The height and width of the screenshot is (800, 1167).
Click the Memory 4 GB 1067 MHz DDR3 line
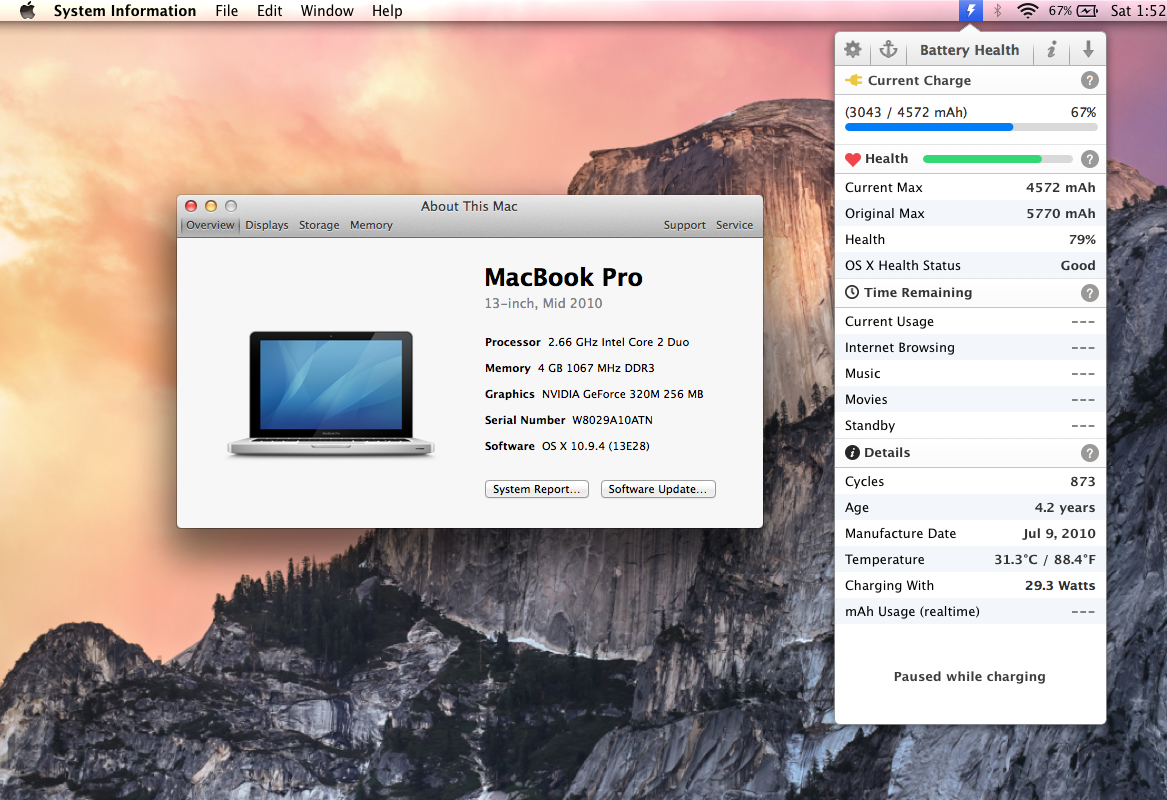569,368
